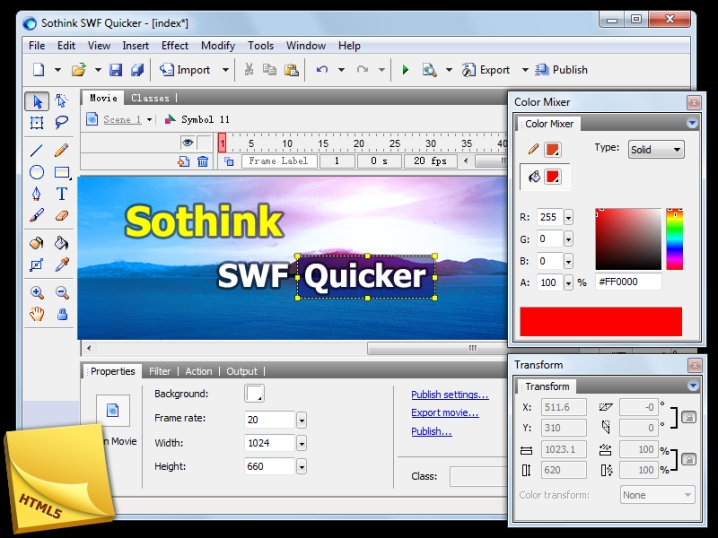Click the Export movie link
718x538 pixels.
tap(444, 413)
